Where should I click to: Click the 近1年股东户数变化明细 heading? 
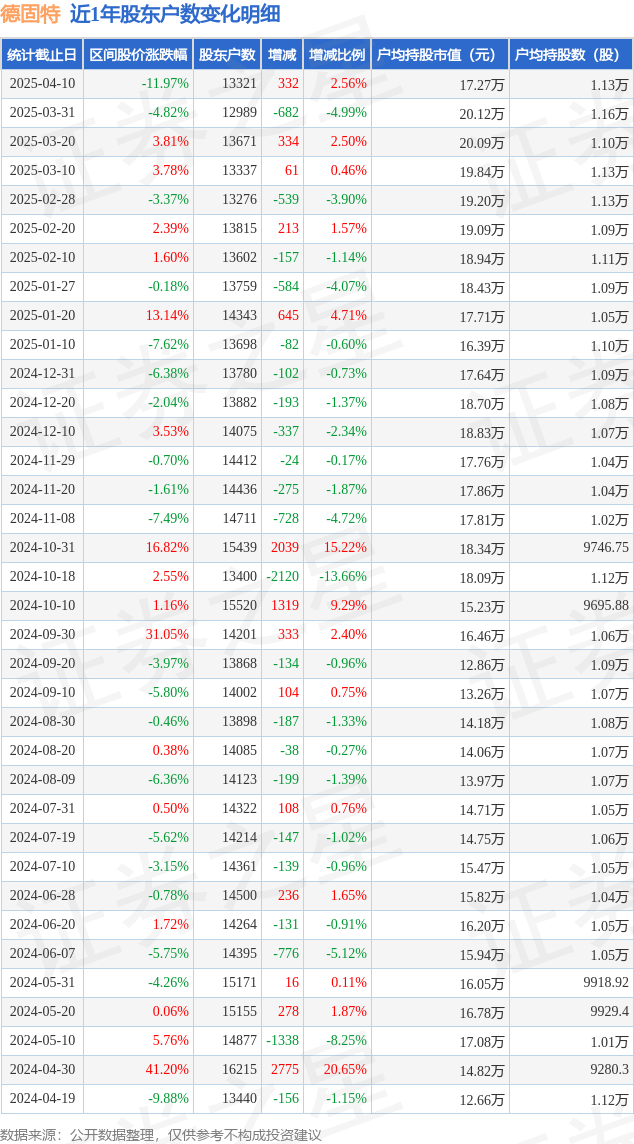pos(174,15)
